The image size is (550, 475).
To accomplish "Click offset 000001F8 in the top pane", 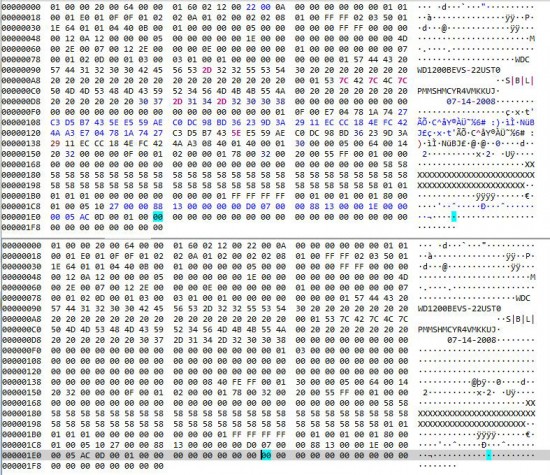I will [x=21, y=227].
